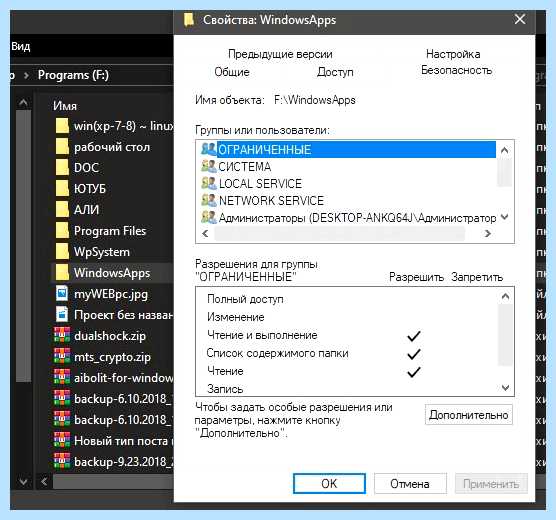Select the myWEBpc.jpg file name
Viewport: 556px width, 520px height.
pyautogui.click(x=111, y=294)
